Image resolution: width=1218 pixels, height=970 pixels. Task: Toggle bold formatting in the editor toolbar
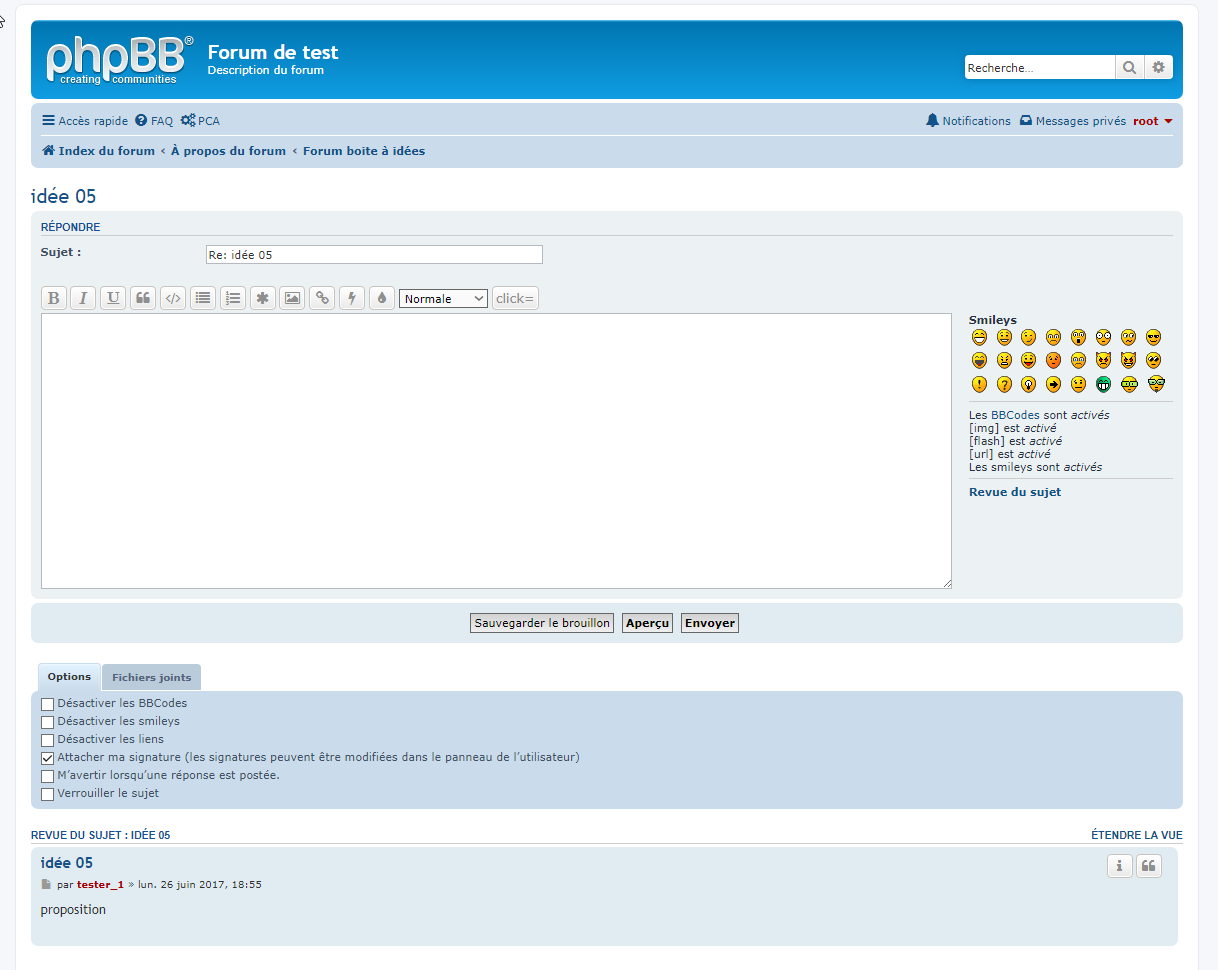click(x=54, y=298)
